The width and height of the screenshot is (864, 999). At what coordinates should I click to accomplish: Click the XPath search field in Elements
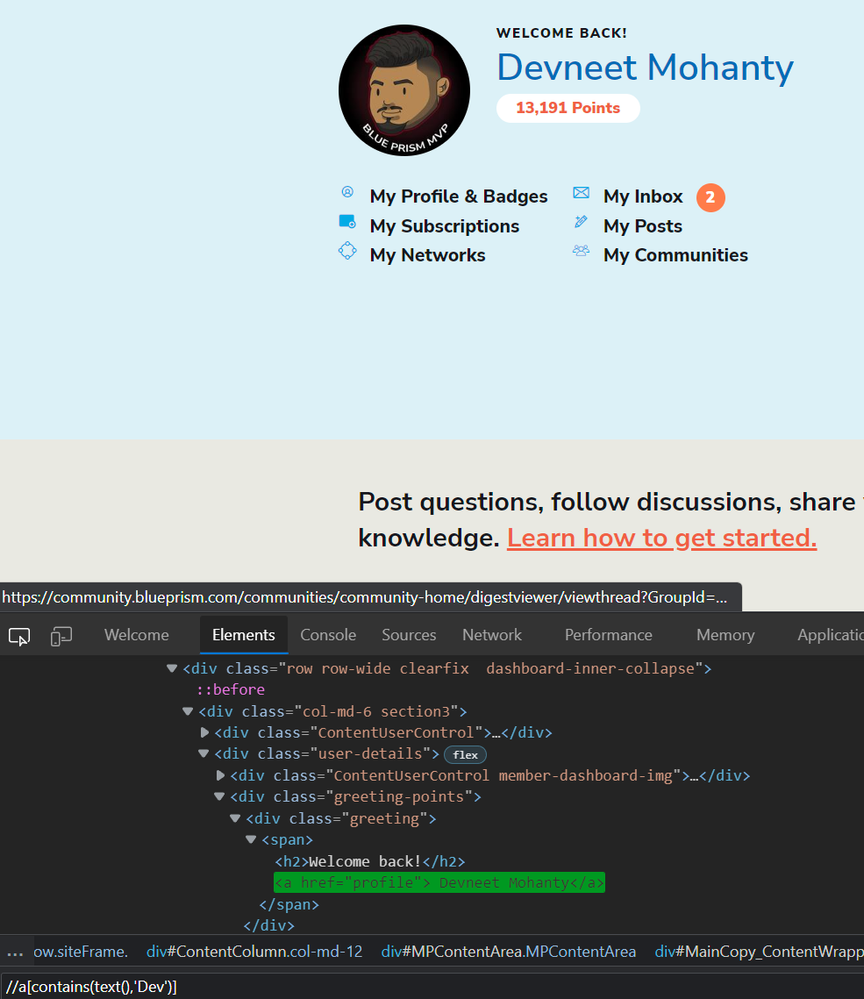(x=432, y=987)
